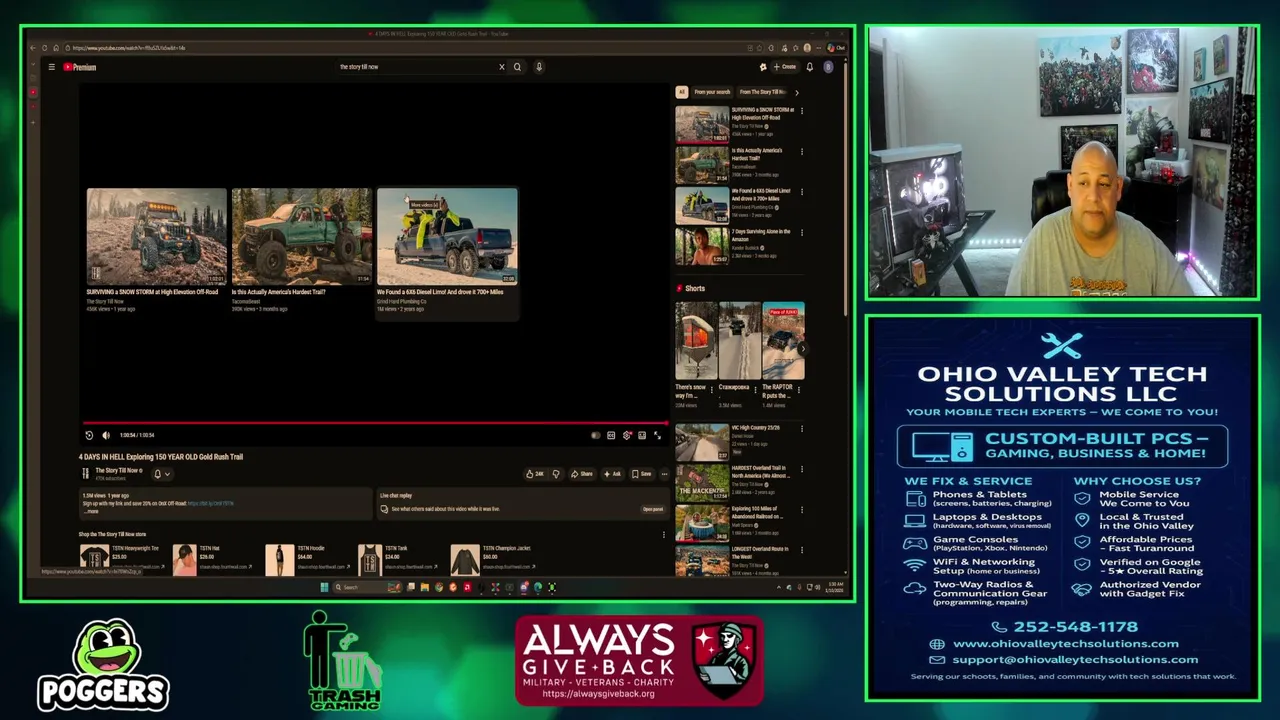Open the YouTube hamburger guide menu
The height and width of the screenshot is (720, 1280).
click(51, 67)
